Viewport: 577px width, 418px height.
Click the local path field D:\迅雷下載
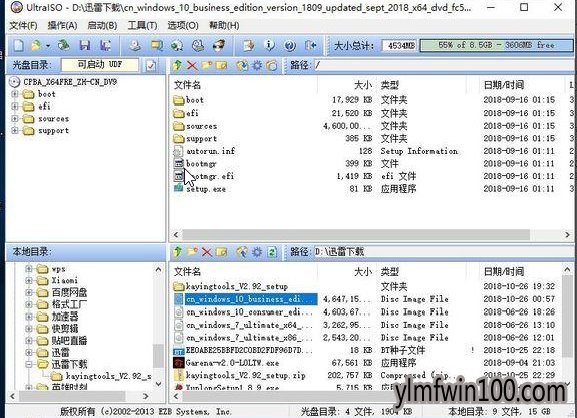pos(443,252)
